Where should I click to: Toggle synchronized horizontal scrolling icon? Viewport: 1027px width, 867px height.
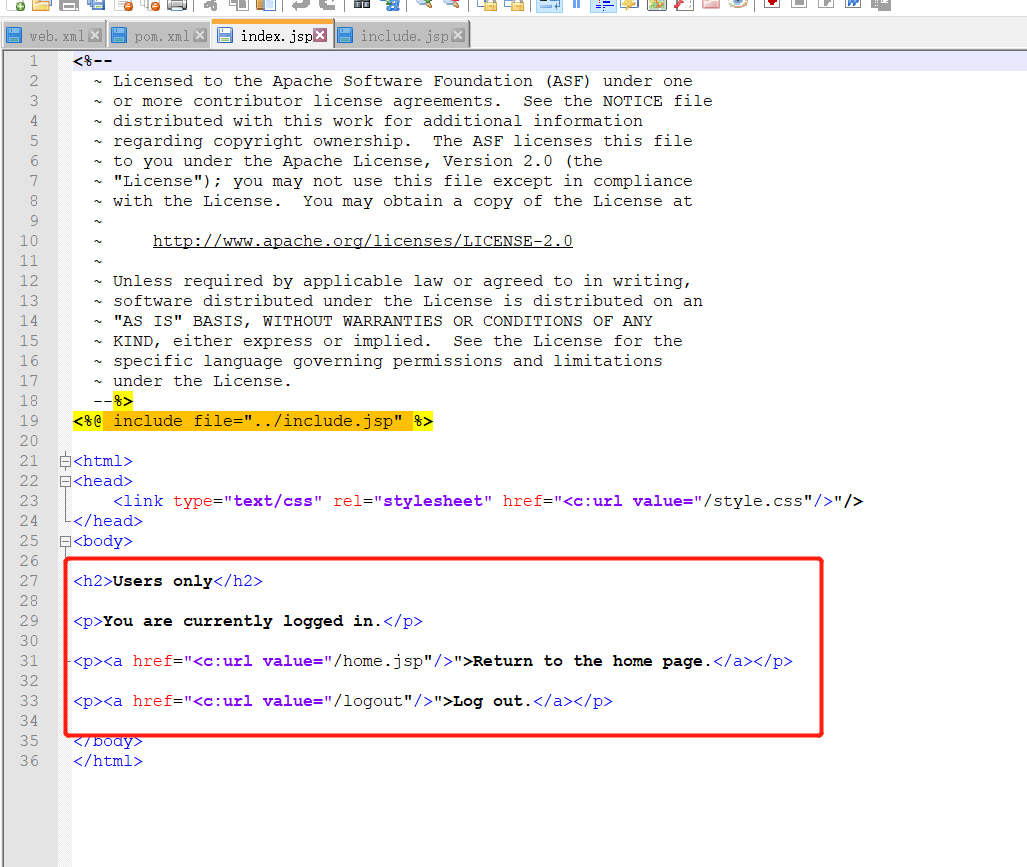[514, 4]
